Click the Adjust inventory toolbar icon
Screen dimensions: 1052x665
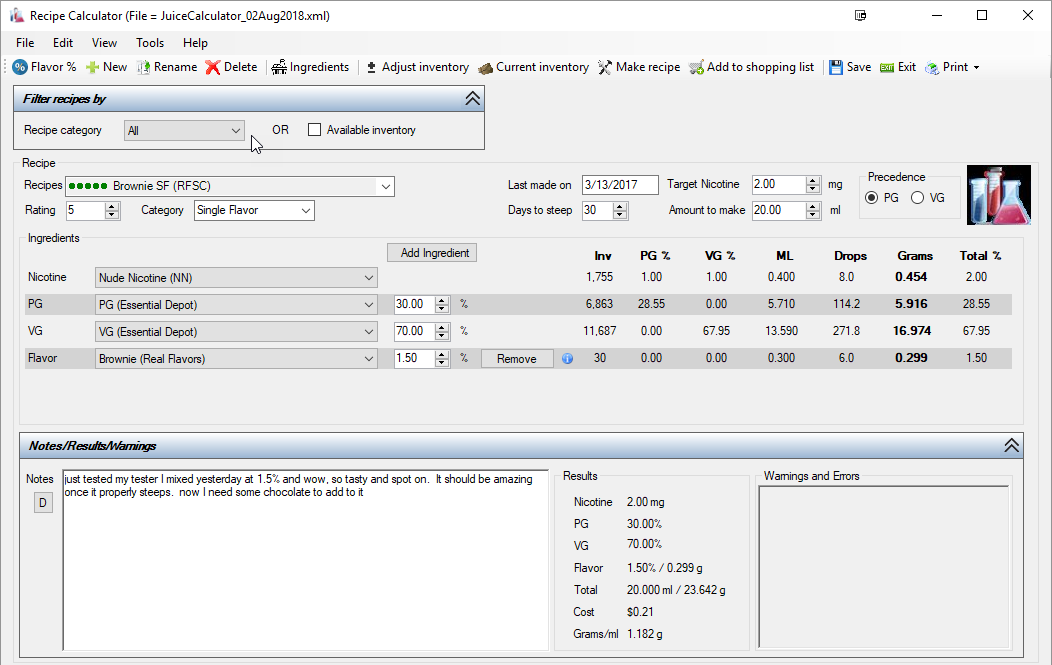[372, 67]
